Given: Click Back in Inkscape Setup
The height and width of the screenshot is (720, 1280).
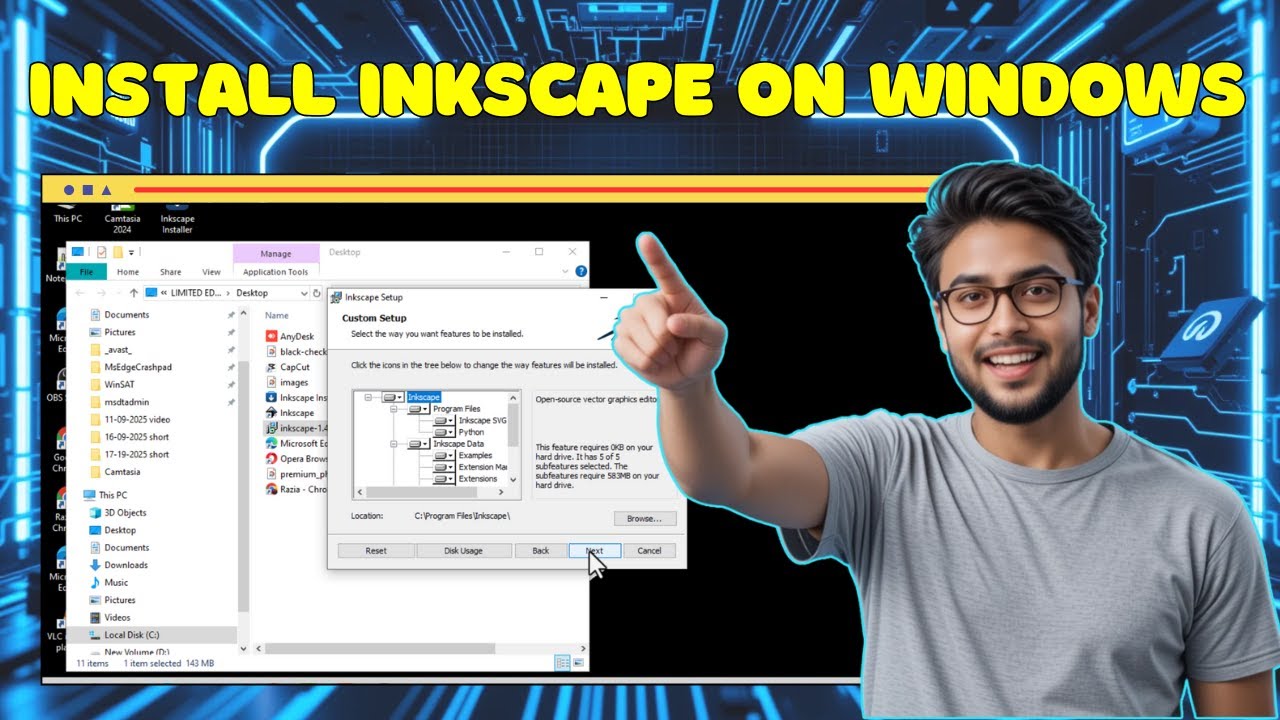Looking at the screenshot, I should click(540, 551).
